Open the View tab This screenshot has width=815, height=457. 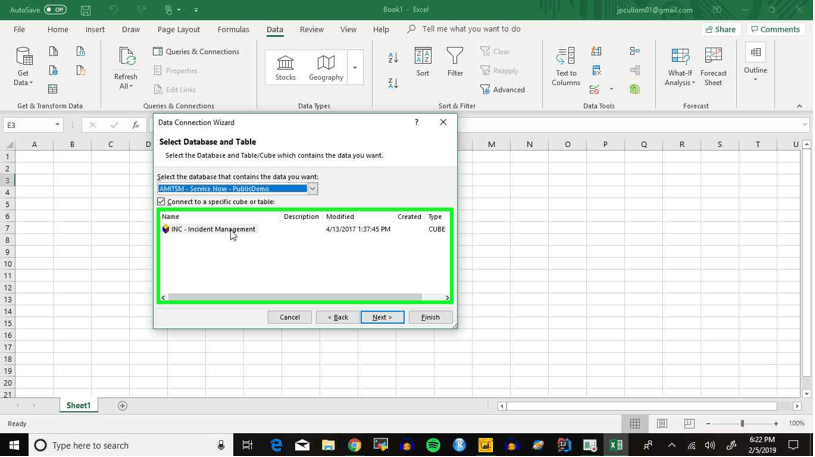[348, 30]
